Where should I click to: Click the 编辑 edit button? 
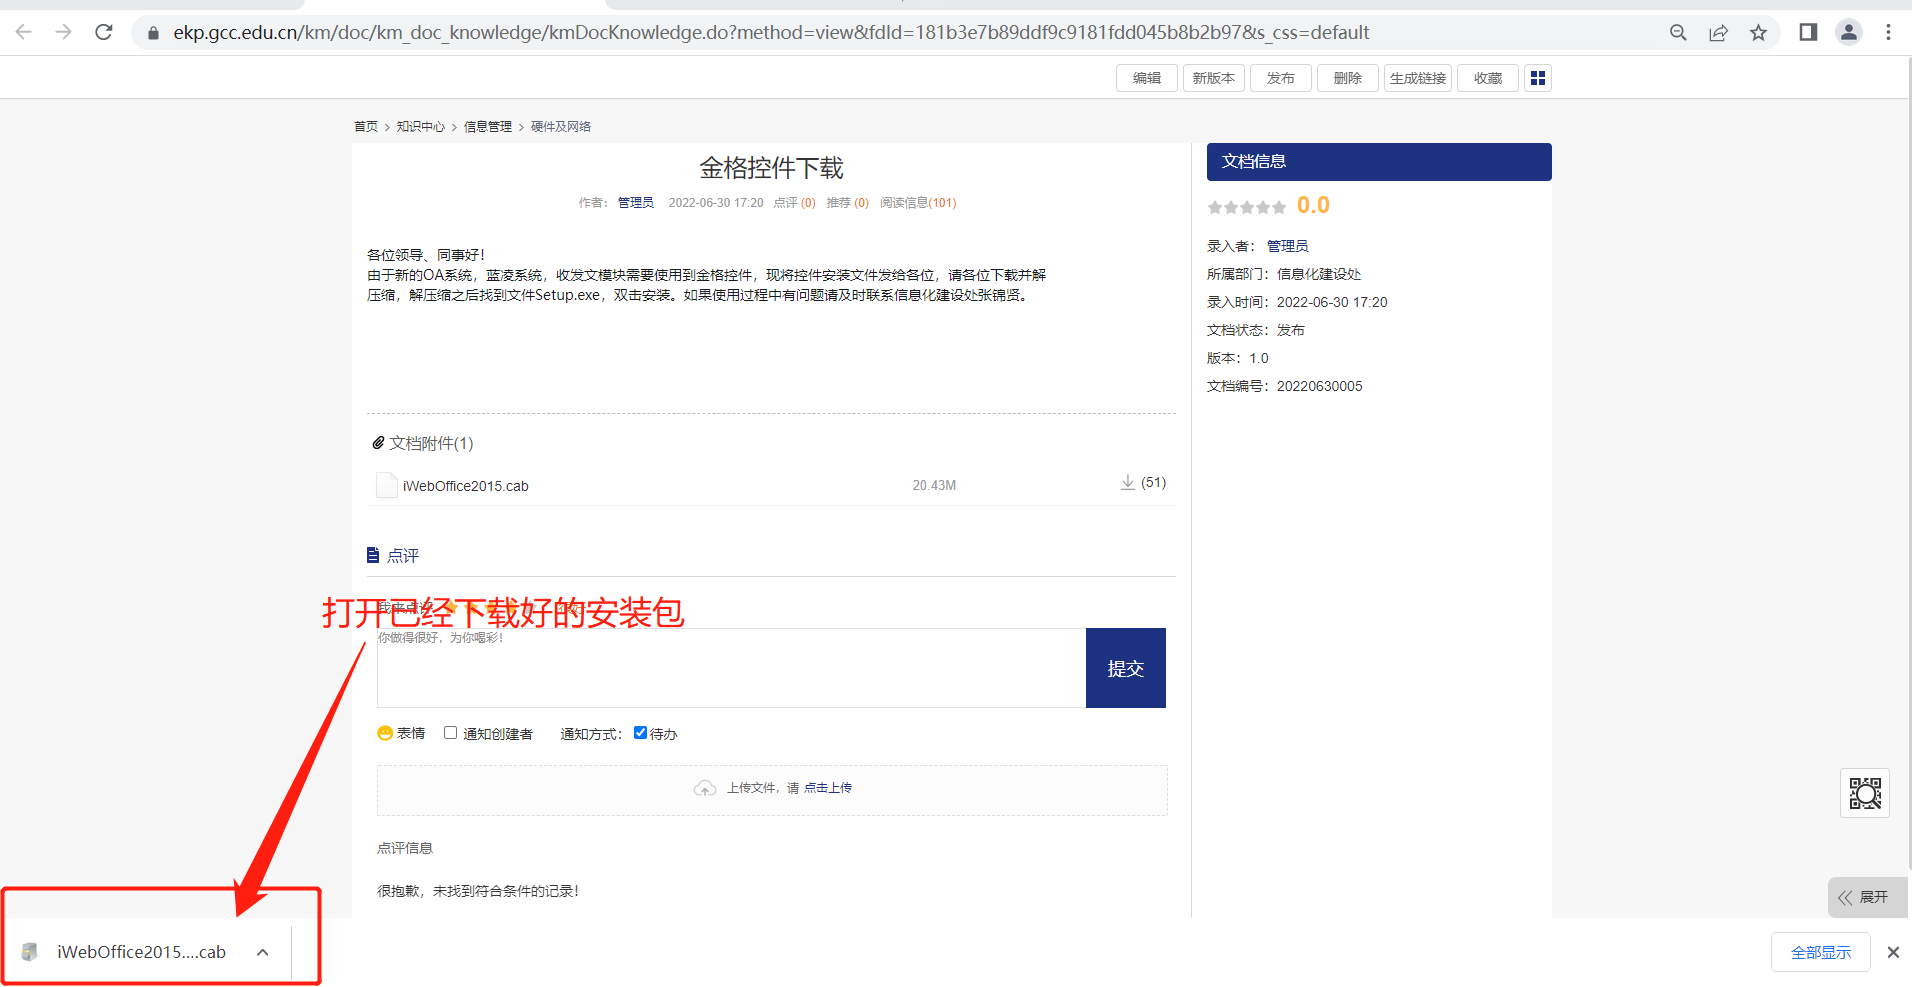[1146, 78]
